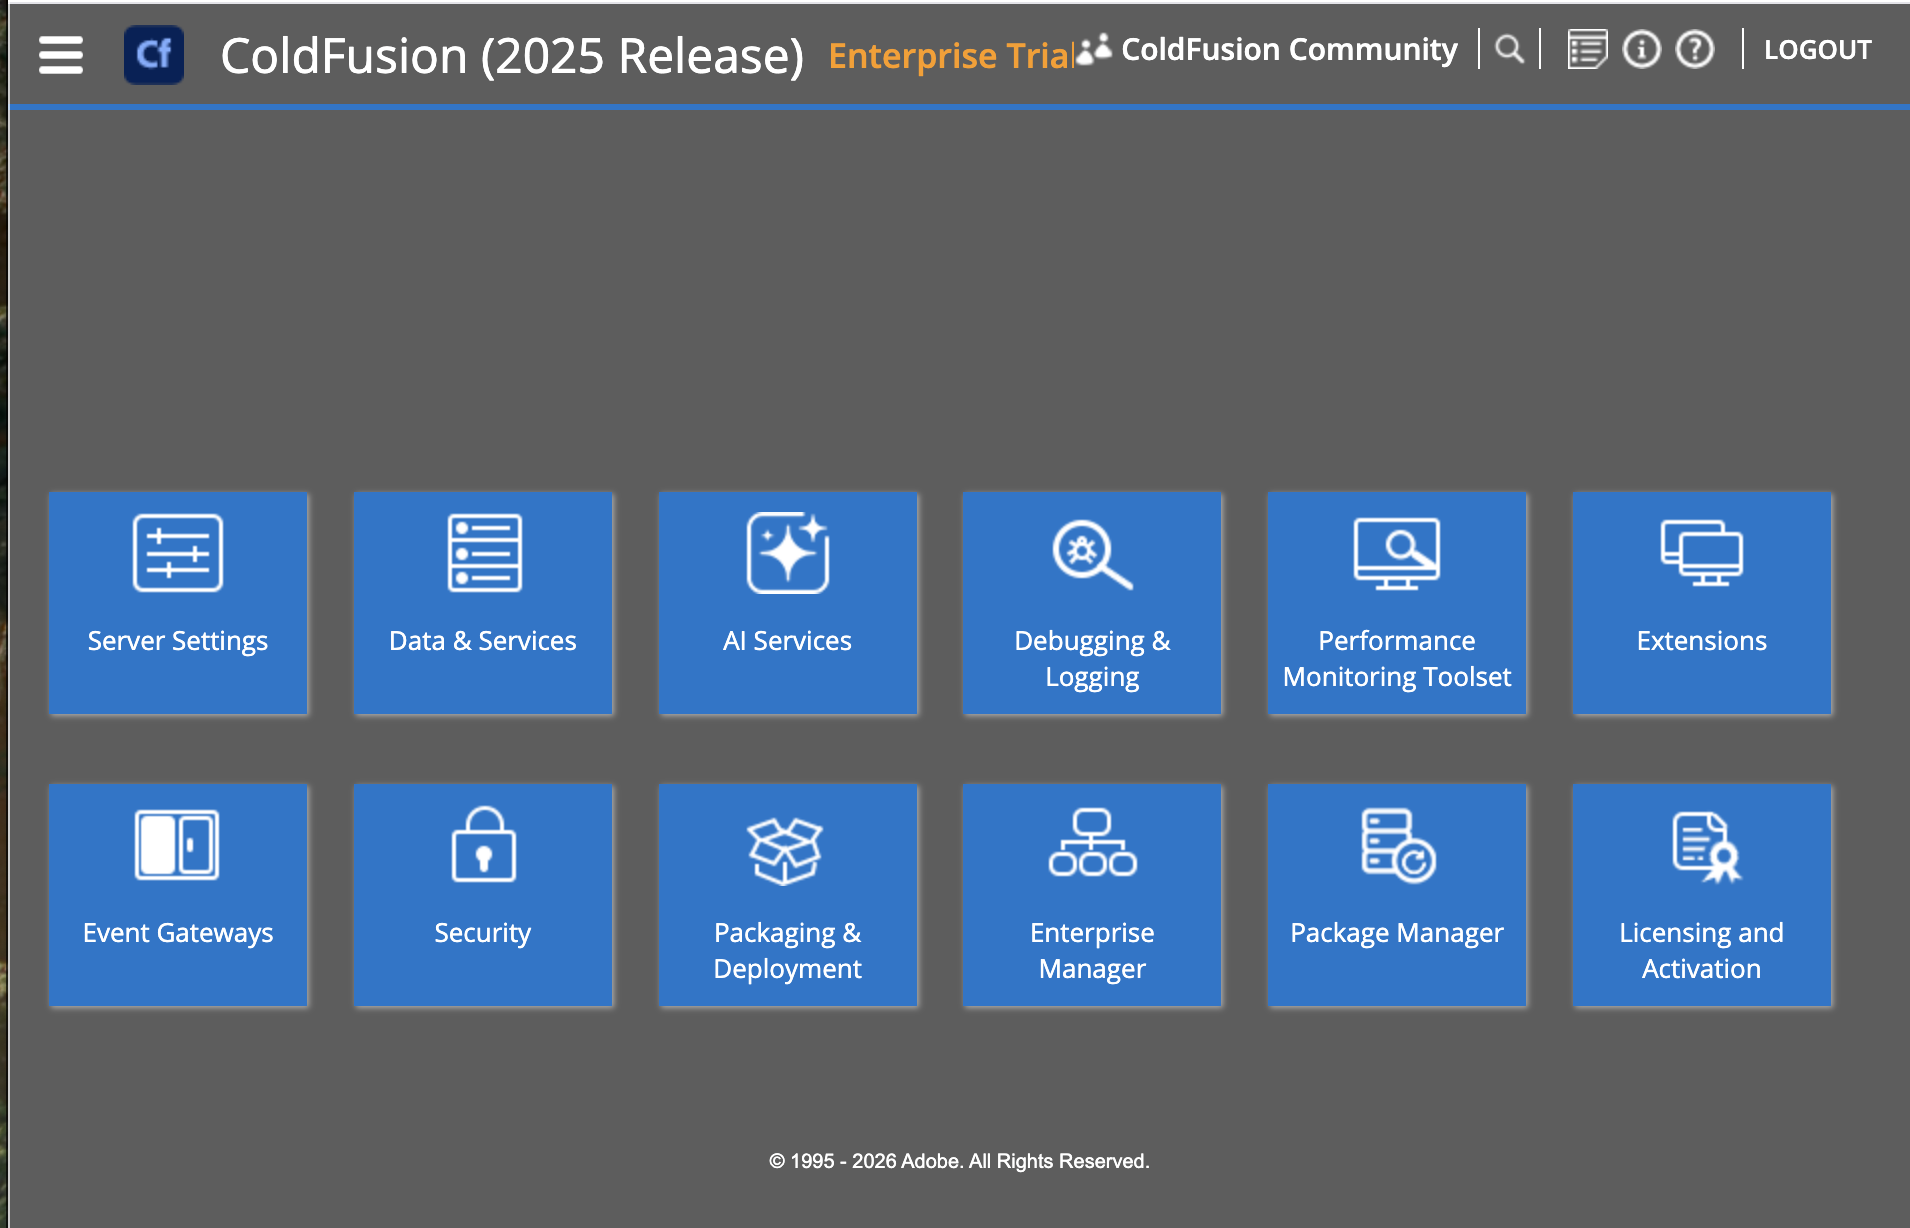This screenshot has width=1910, height=1228.
Task: Open the Packaging & Deployment label
Action: (788, 951)
